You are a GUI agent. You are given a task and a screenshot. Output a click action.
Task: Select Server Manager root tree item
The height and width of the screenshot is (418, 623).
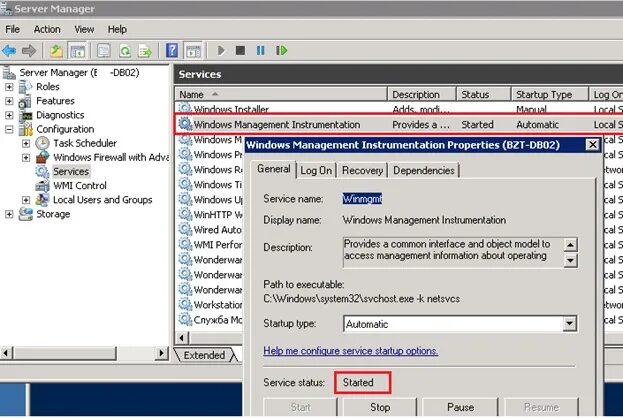(79, 73)
